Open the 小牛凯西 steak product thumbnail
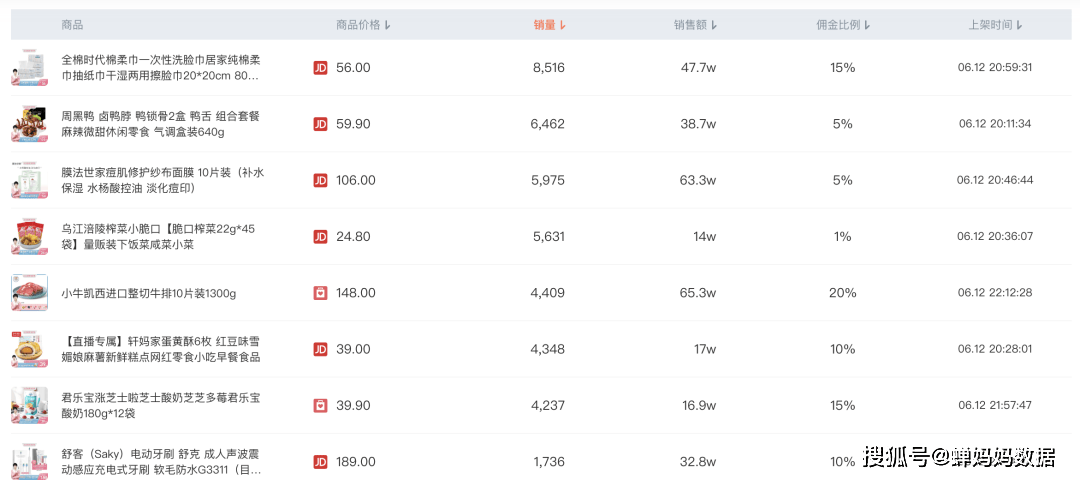 click(30, 293)
